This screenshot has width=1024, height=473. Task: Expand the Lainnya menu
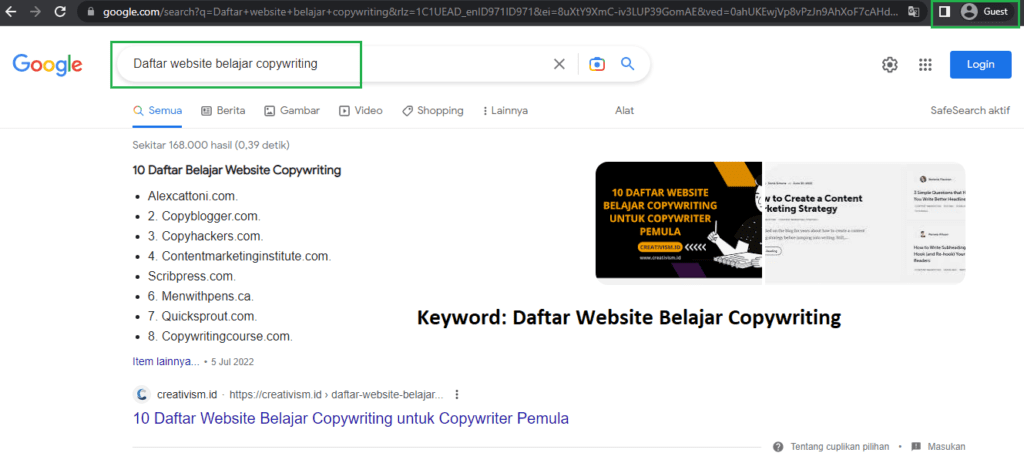(x=505, y=111)
